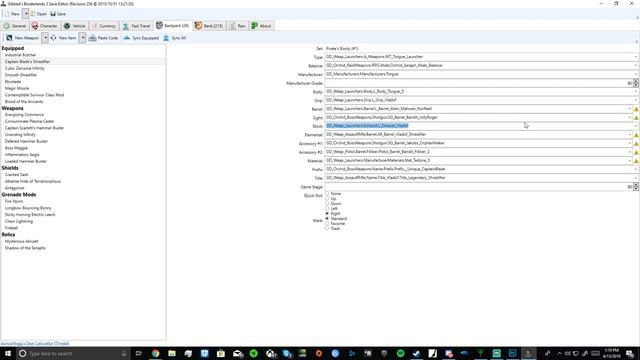Switch to the Vehicle tab
The height and width of the screenshot is (360, 640).
(75, 26)
